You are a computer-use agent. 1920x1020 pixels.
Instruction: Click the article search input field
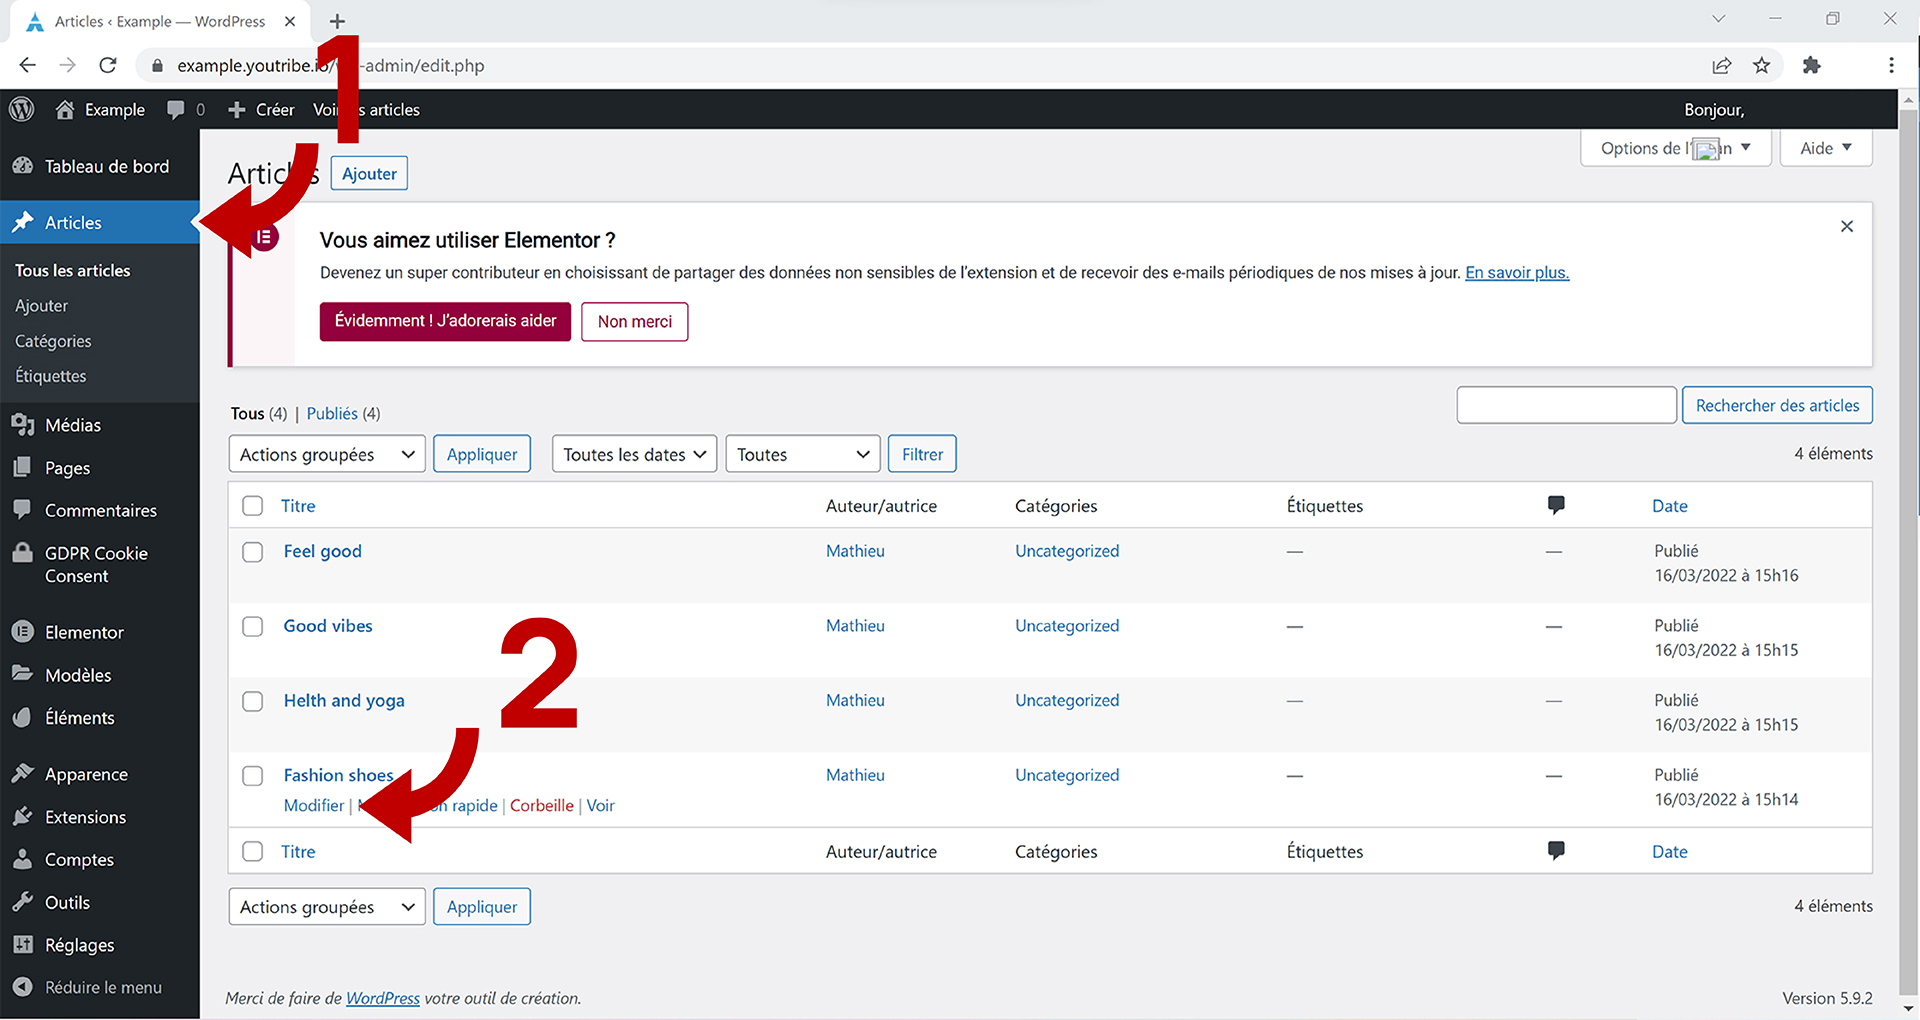point(1565,405)
